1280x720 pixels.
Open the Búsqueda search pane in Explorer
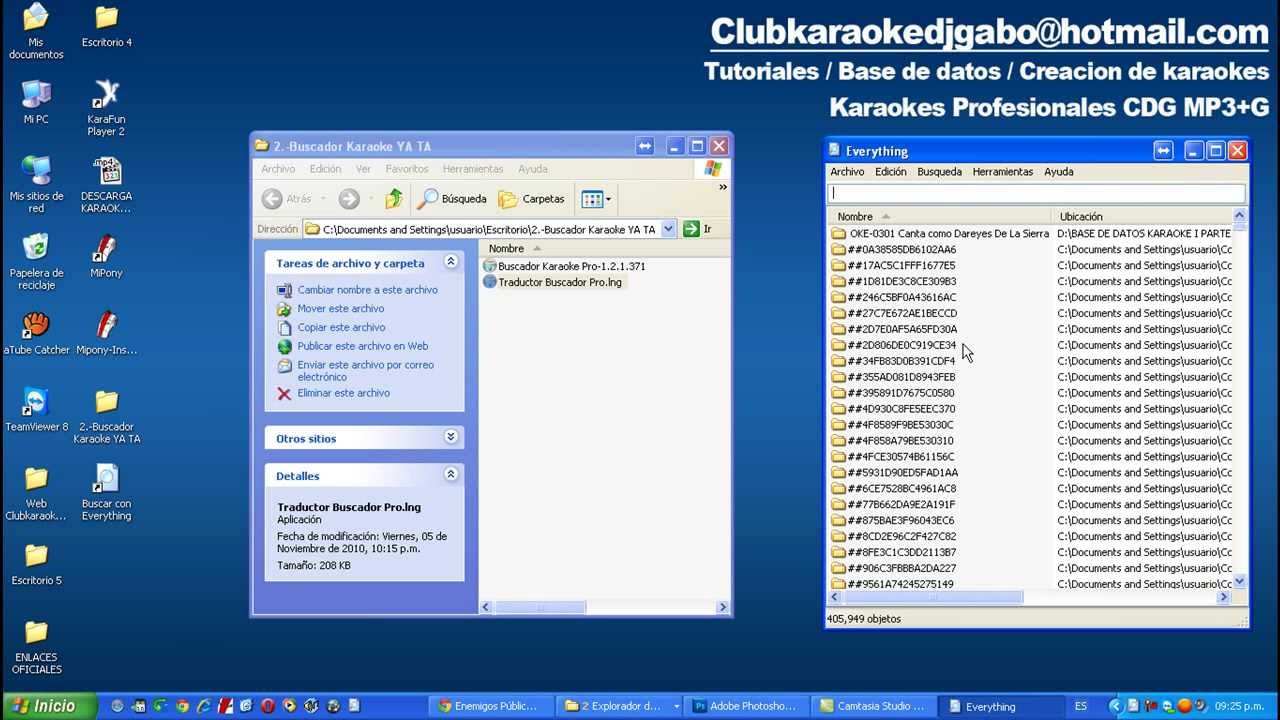pos(452,199)
